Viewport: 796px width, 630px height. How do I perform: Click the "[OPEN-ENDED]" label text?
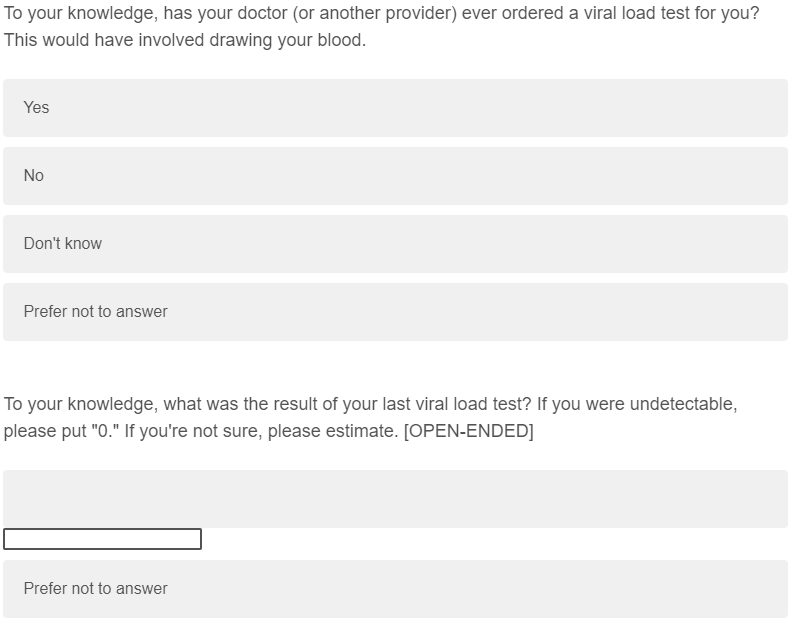(468, 432)
